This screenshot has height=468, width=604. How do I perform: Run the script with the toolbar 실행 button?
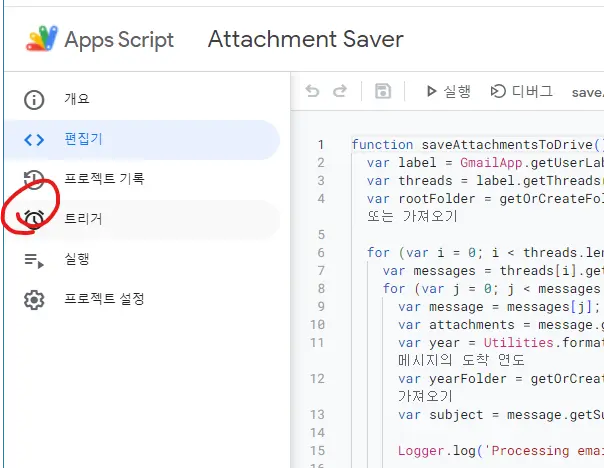pyautogui.click(x=448, y=92)
